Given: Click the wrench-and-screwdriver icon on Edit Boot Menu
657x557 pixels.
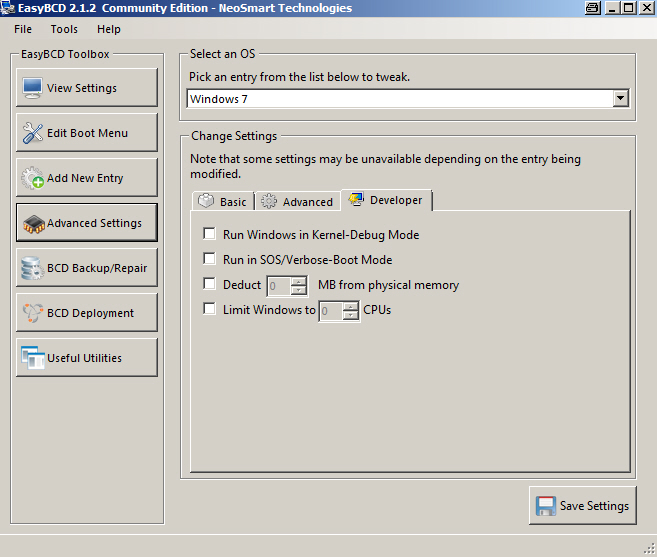Looking at the screenshot, I should click(33, 133).
